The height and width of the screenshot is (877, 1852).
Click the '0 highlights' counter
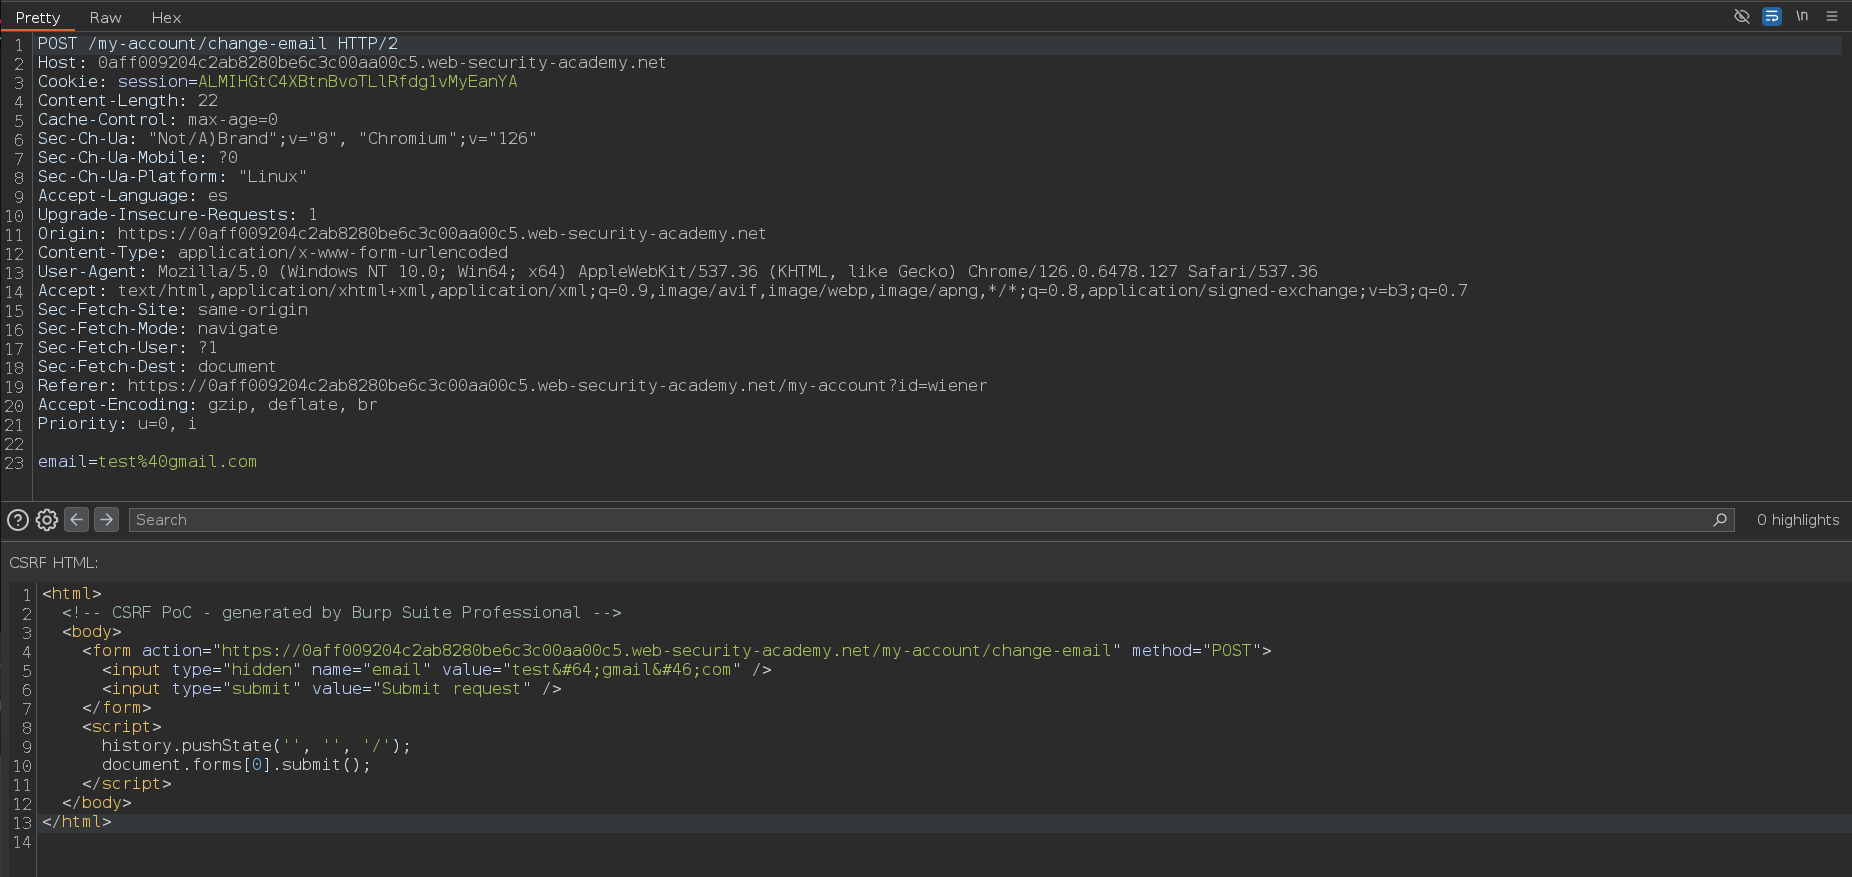[1798, 520]
